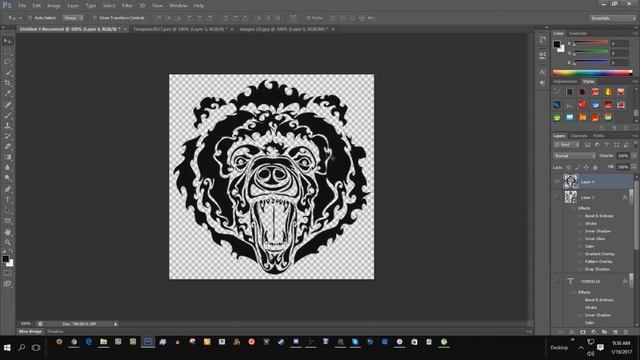Select the Dodge tool
The height and width of the screenshot is (360, 640).
7,178
